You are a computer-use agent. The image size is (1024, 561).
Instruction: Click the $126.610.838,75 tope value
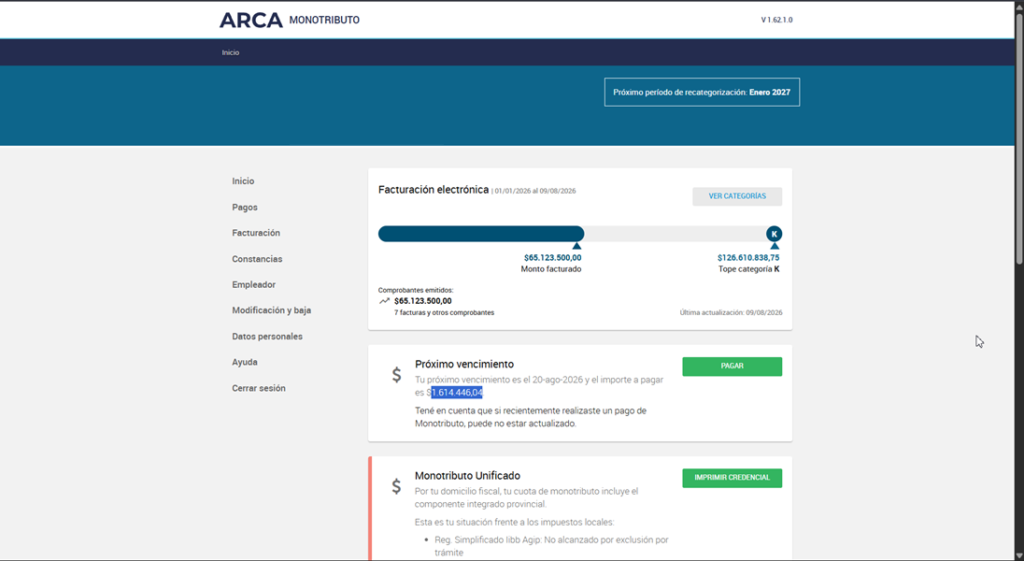click(748, 258)
